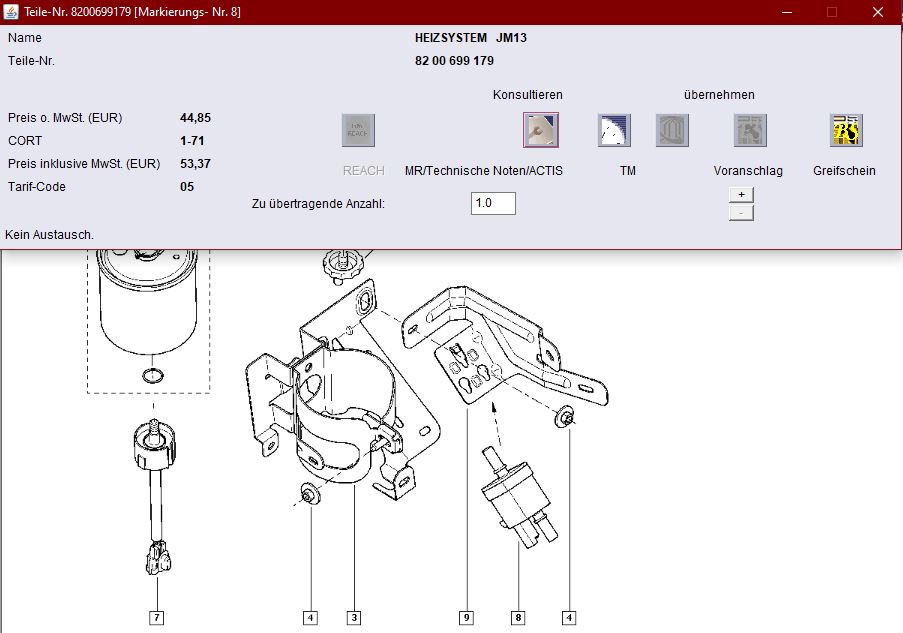Close the Teile-Nr. 8200699179 dialog
The height and width of the screenshot is (633, 903).
point(878,12)
